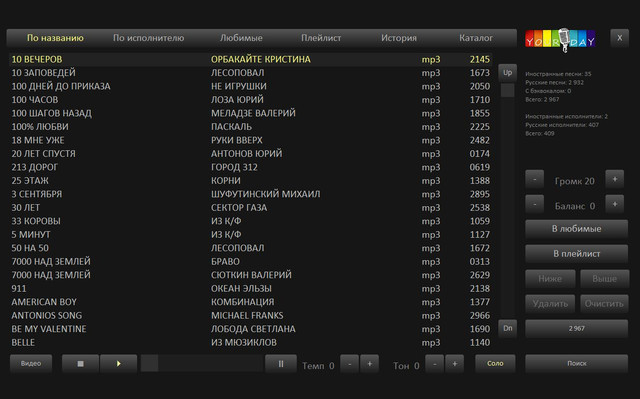Select the song 10 ЗАПОВЕДЕЙ

[x=250, y=73]
